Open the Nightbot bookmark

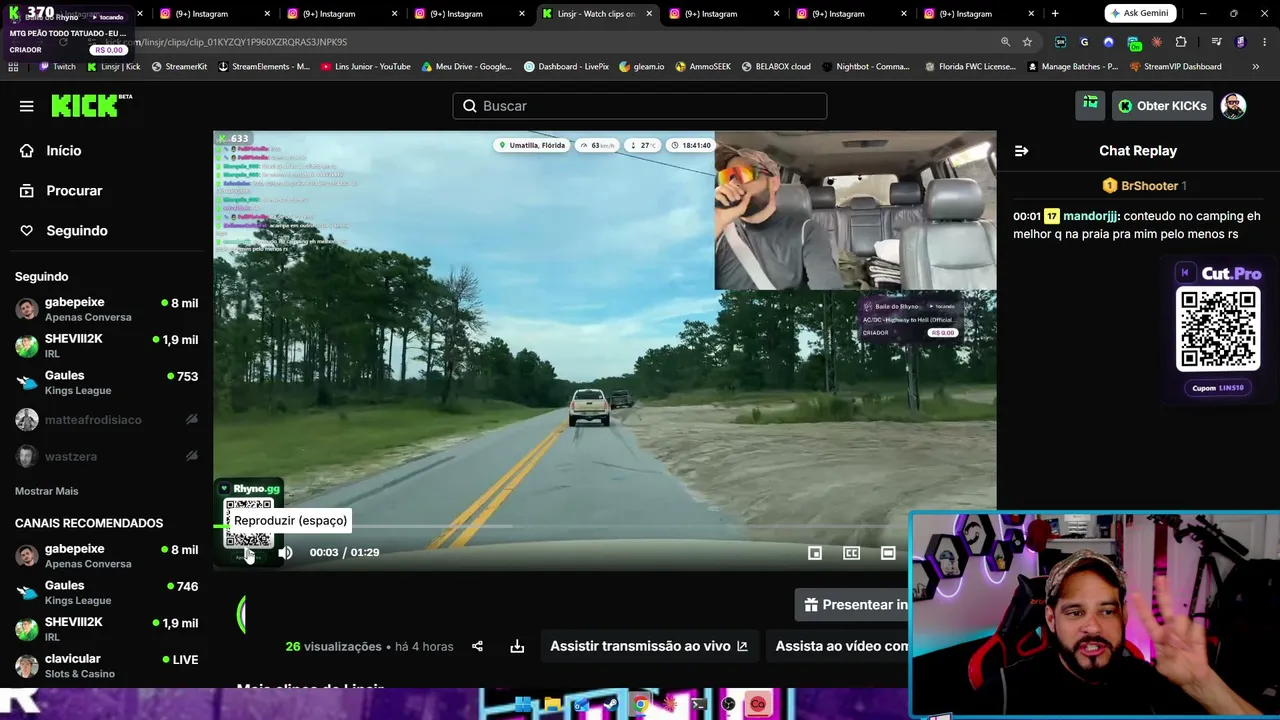pyautogui.click(x=866, y=67)
